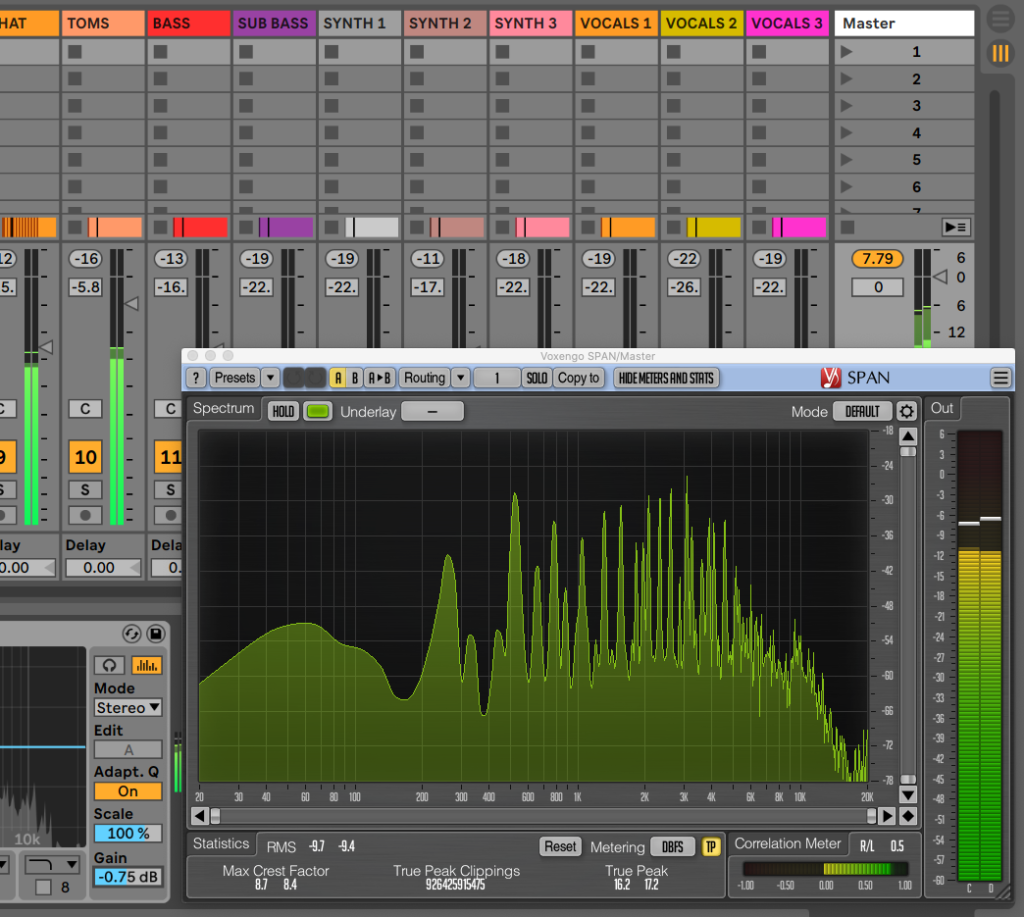Open SPAN correlation R/L selector
The width and height of the screenshot is (1024, 917).
click(x=867, y=846)
